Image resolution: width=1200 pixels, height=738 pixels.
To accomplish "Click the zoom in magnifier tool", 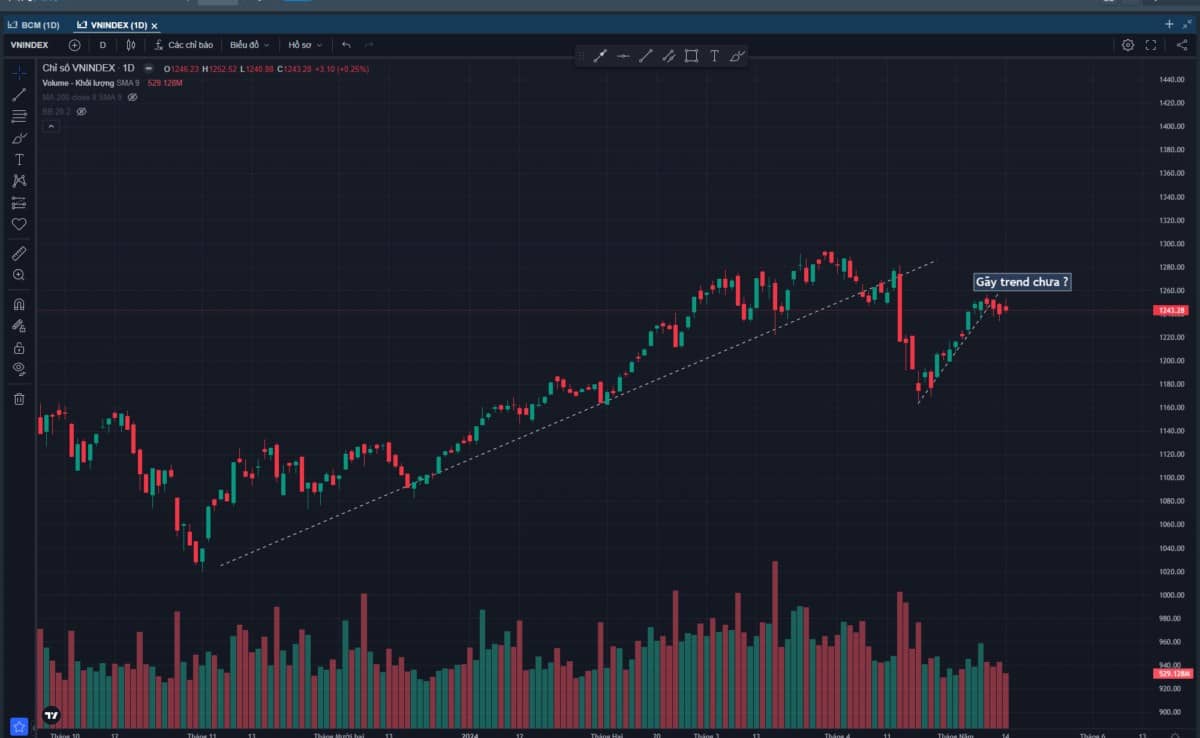I will (x=18, y=275).
